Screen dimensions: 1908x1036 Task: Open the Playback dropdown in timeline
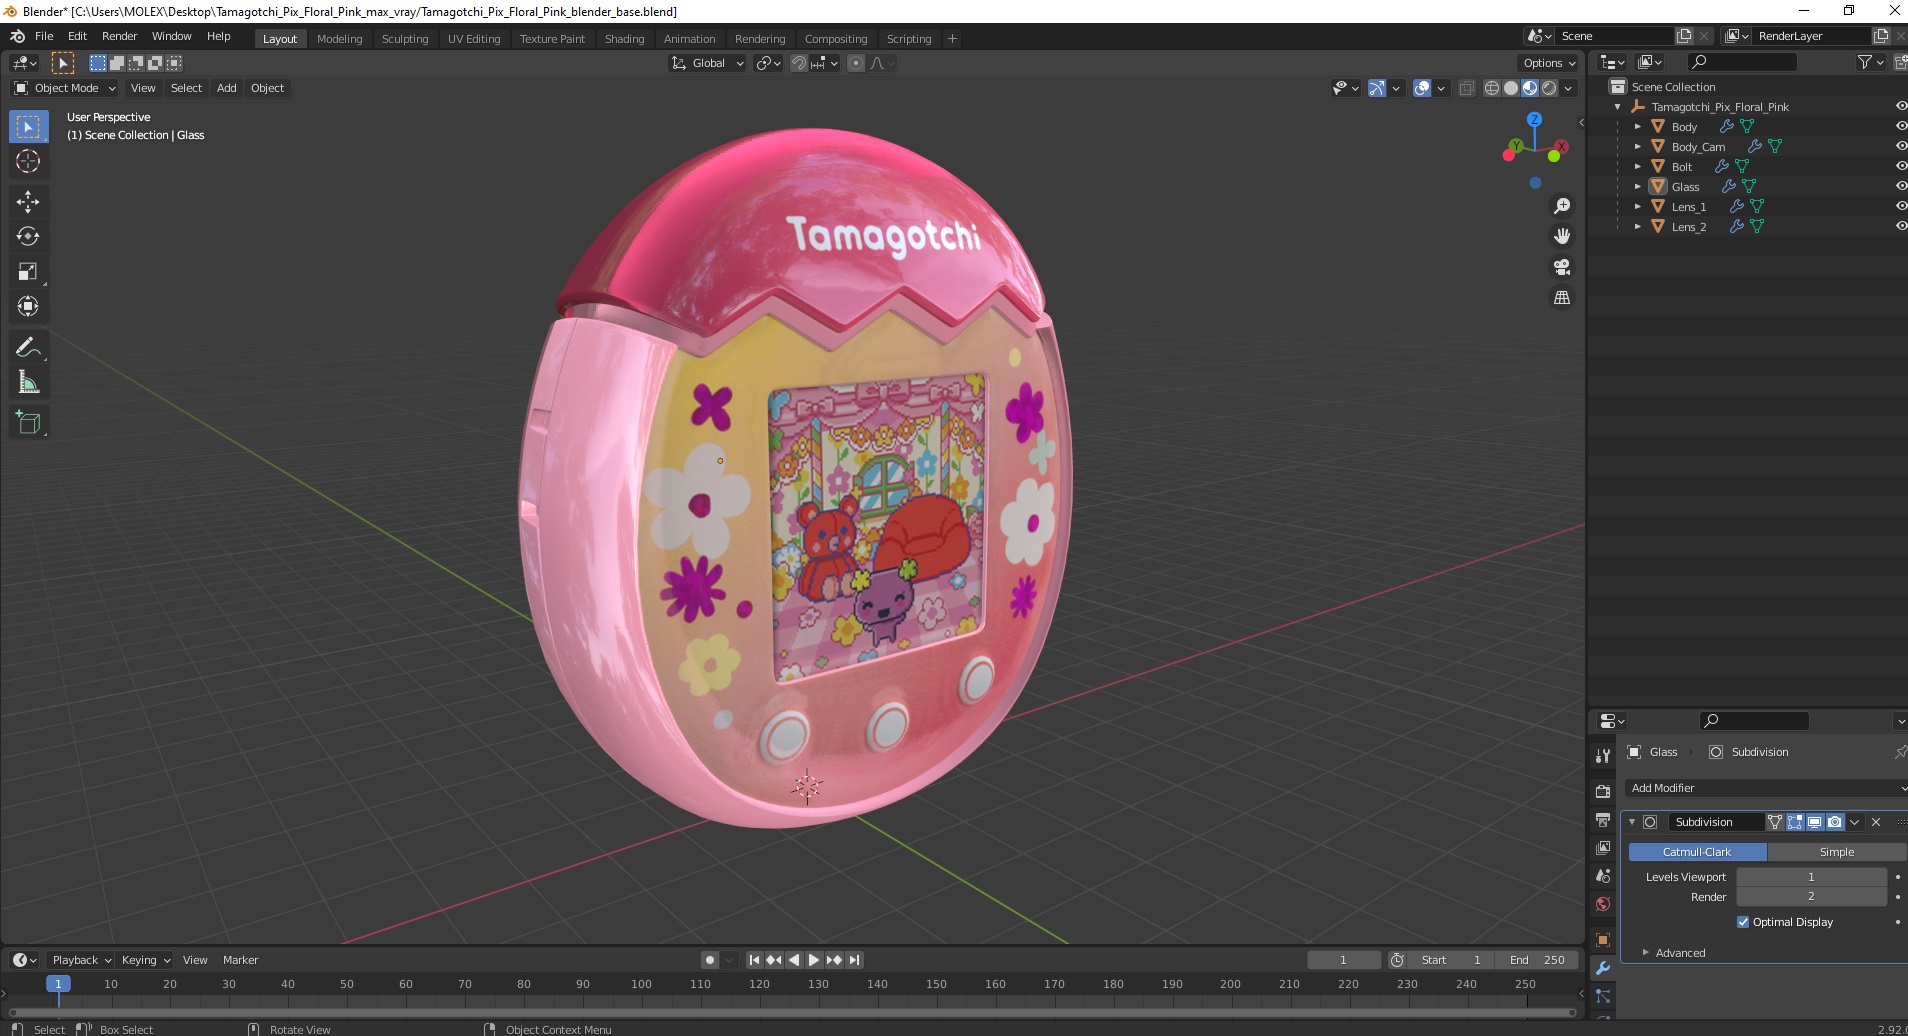(80, 960)
